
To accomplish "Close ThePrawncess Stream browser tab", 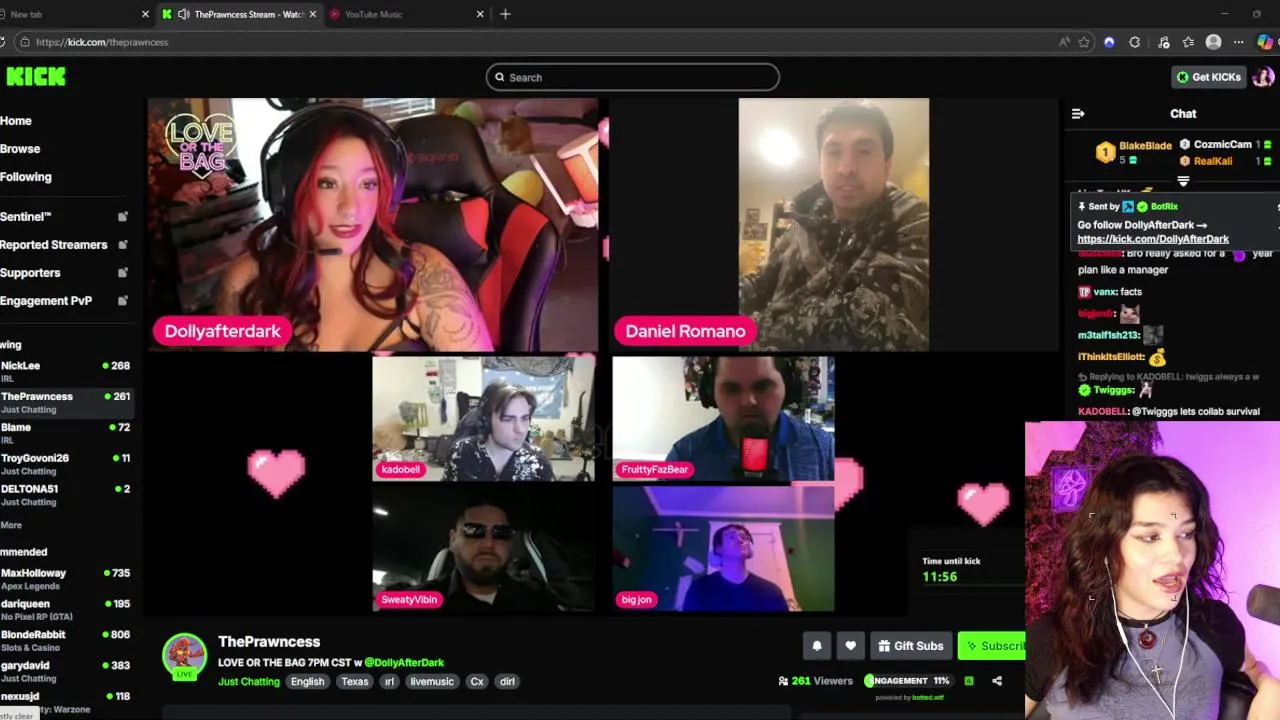I will [x=313, y=14].
